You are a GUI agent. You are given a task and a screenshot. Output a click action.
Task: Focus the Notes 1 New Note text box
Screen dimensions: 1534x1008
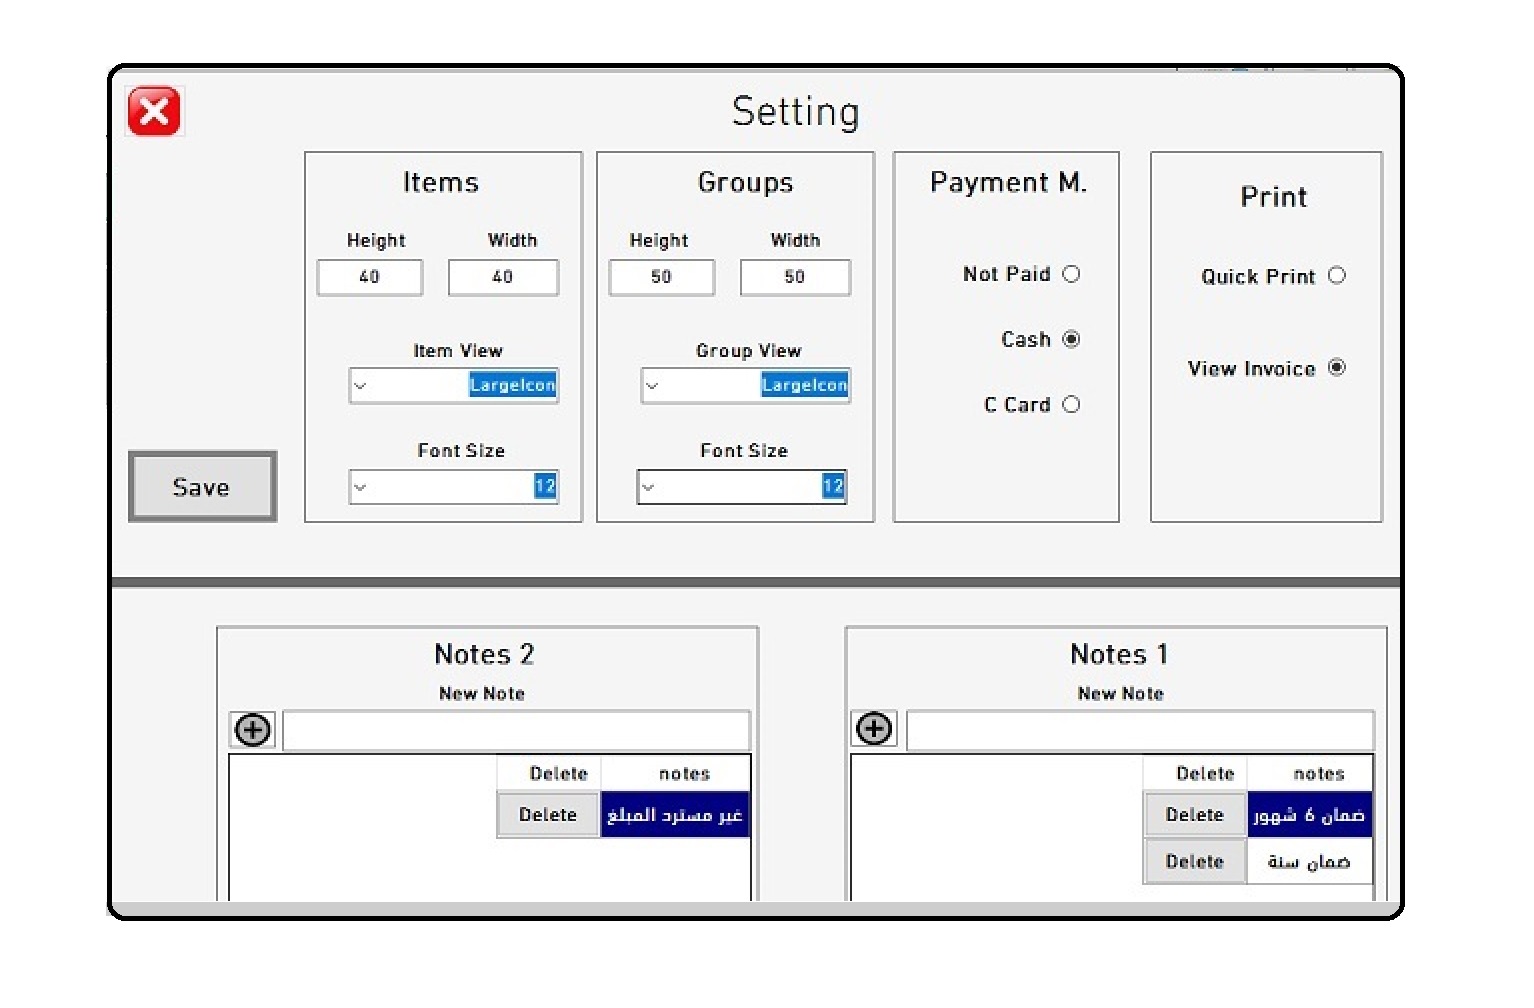click(x=1139, y=730)
